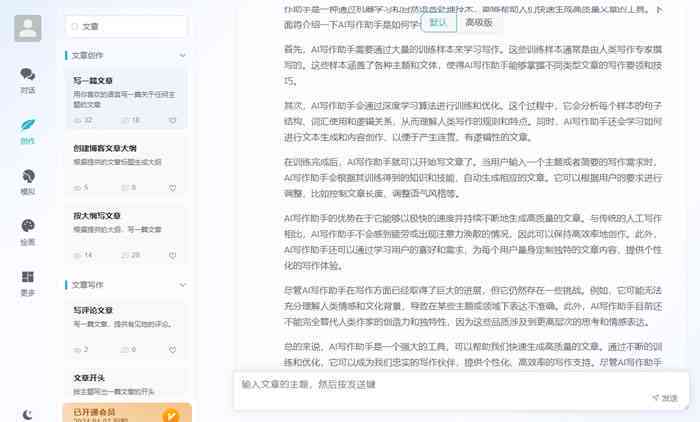Open the 更多 grid menu
The image size is (700, 422).
[x=28, y=283]
